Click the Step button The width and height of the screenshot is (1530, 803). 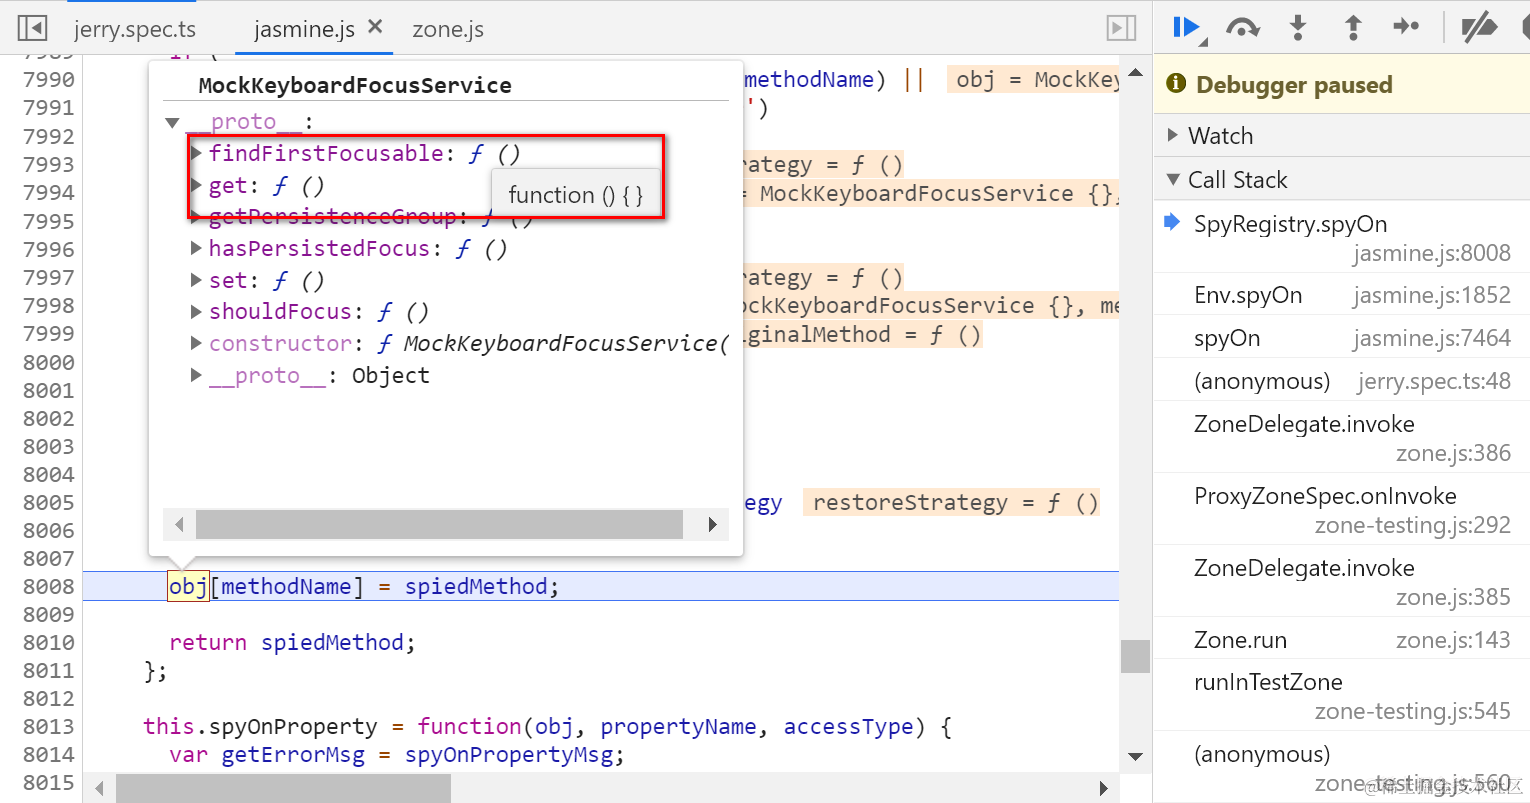coord(1406,27)
